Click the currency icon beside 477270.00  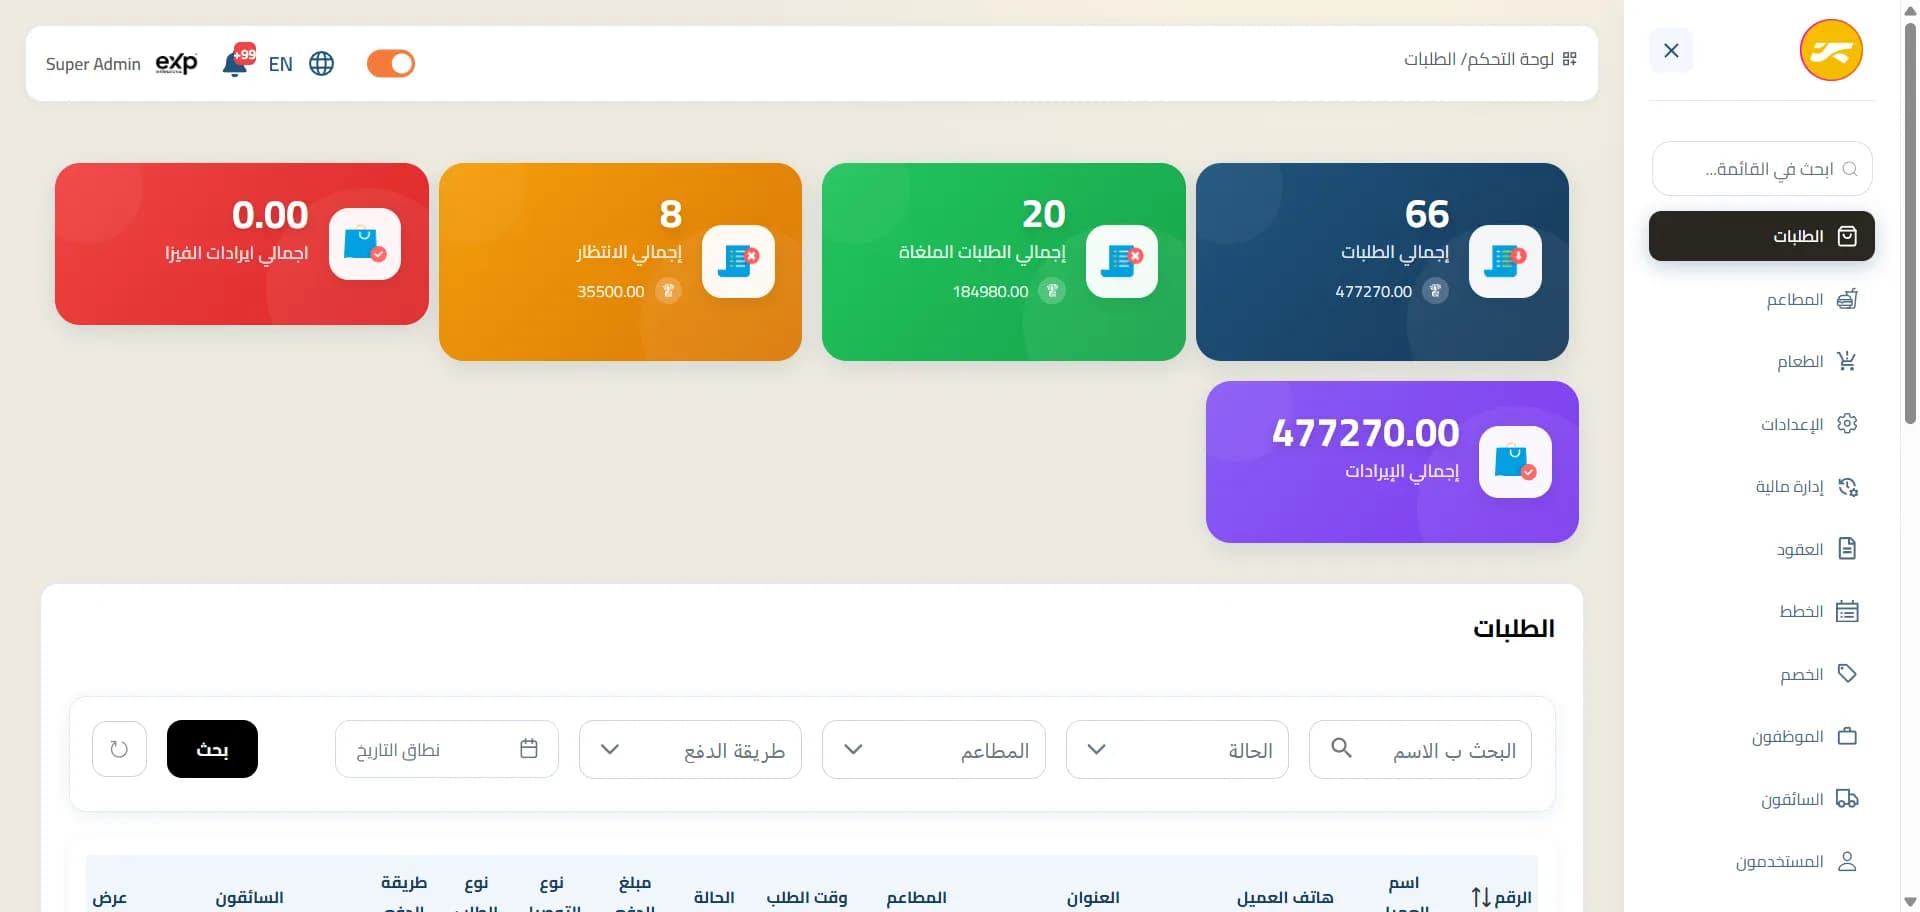click(x=1435, y=291)
